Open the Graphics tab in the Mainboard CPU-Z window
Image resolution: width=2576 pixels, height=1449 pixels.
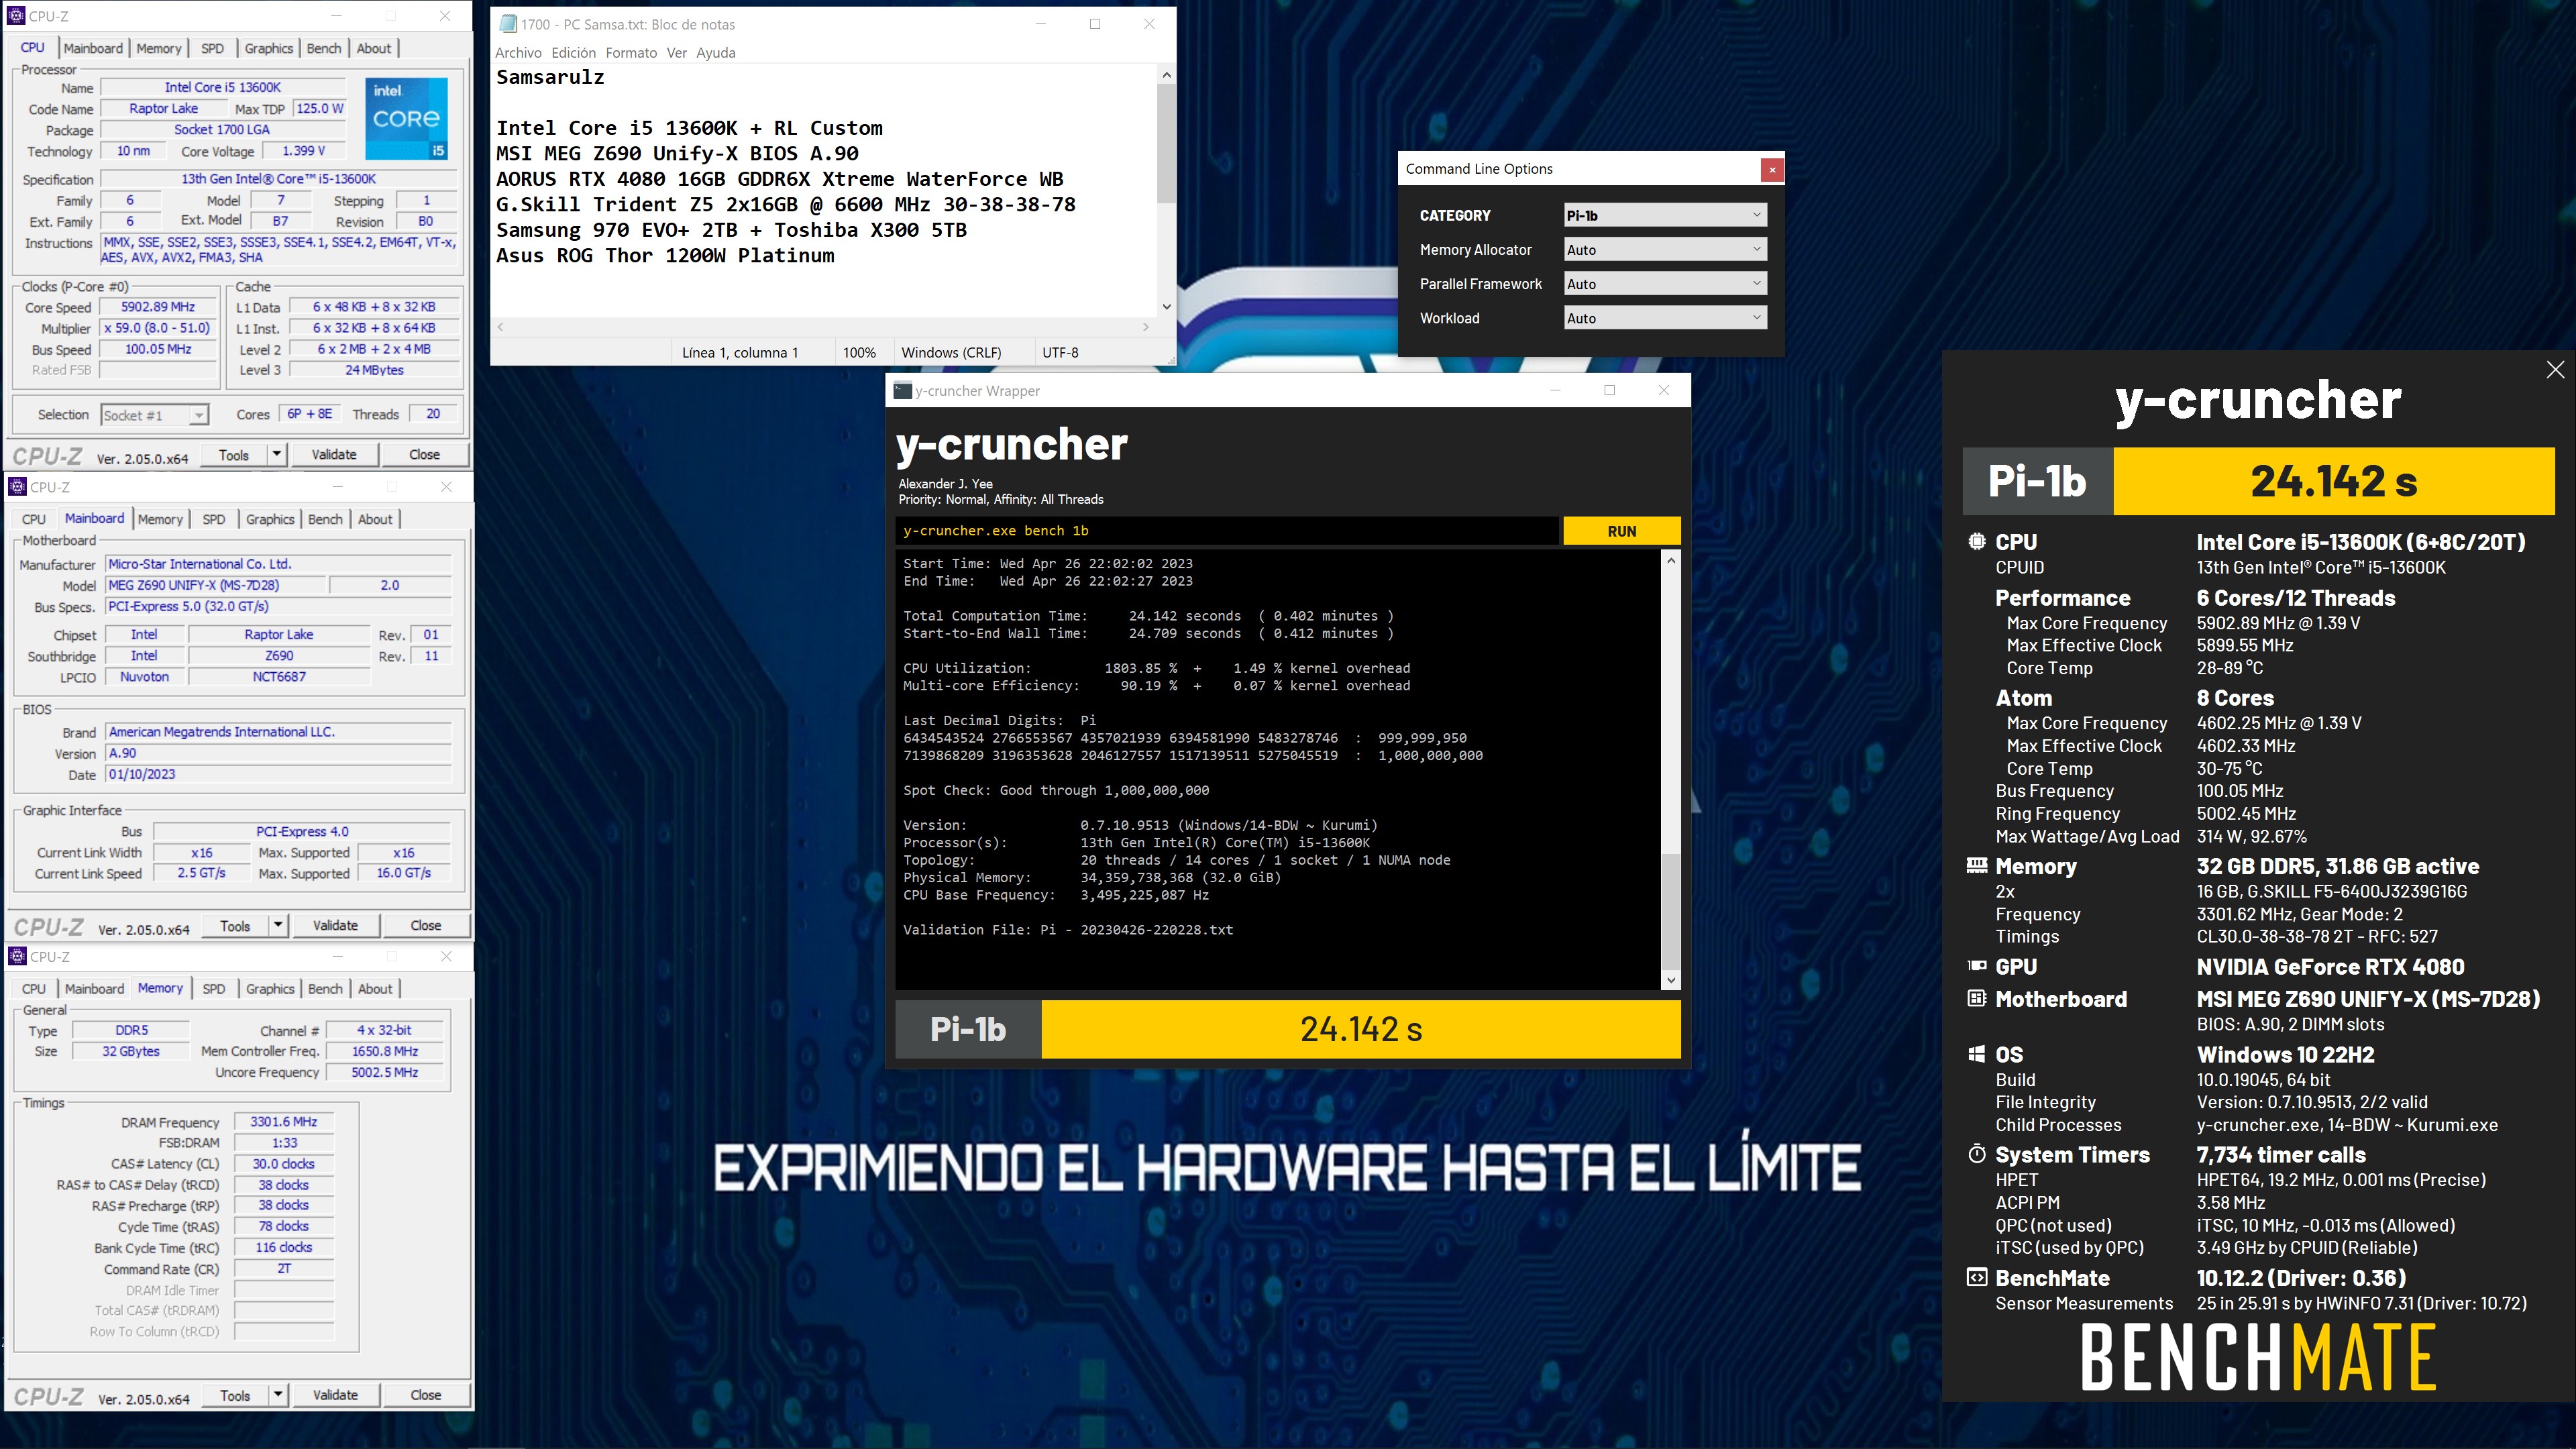coord(270,519)
